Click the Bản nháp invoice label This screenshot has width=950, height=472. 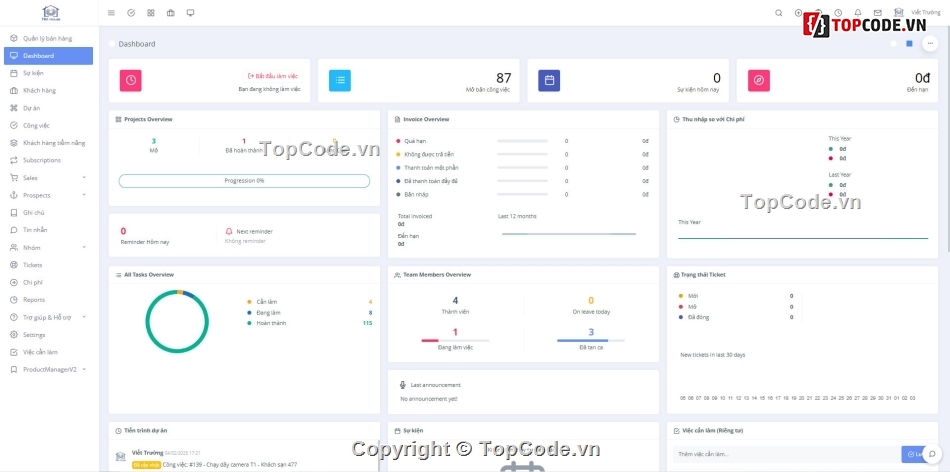pos(417,194)
